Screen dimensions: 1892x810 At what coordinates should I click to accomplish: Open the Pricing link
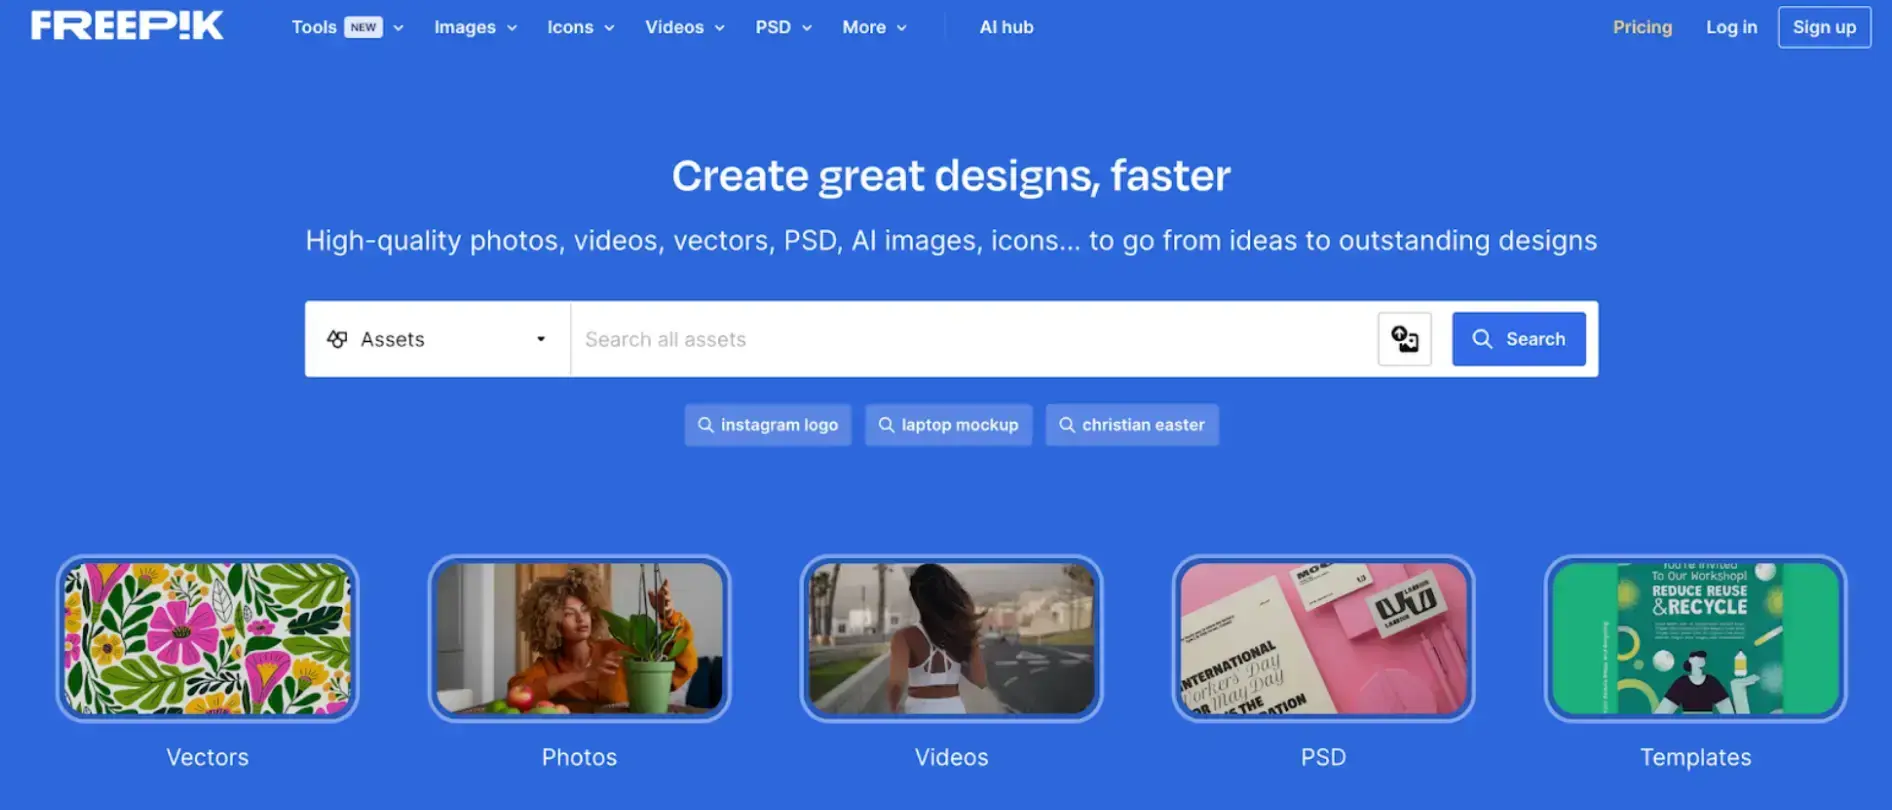(x=1642, y=27)
